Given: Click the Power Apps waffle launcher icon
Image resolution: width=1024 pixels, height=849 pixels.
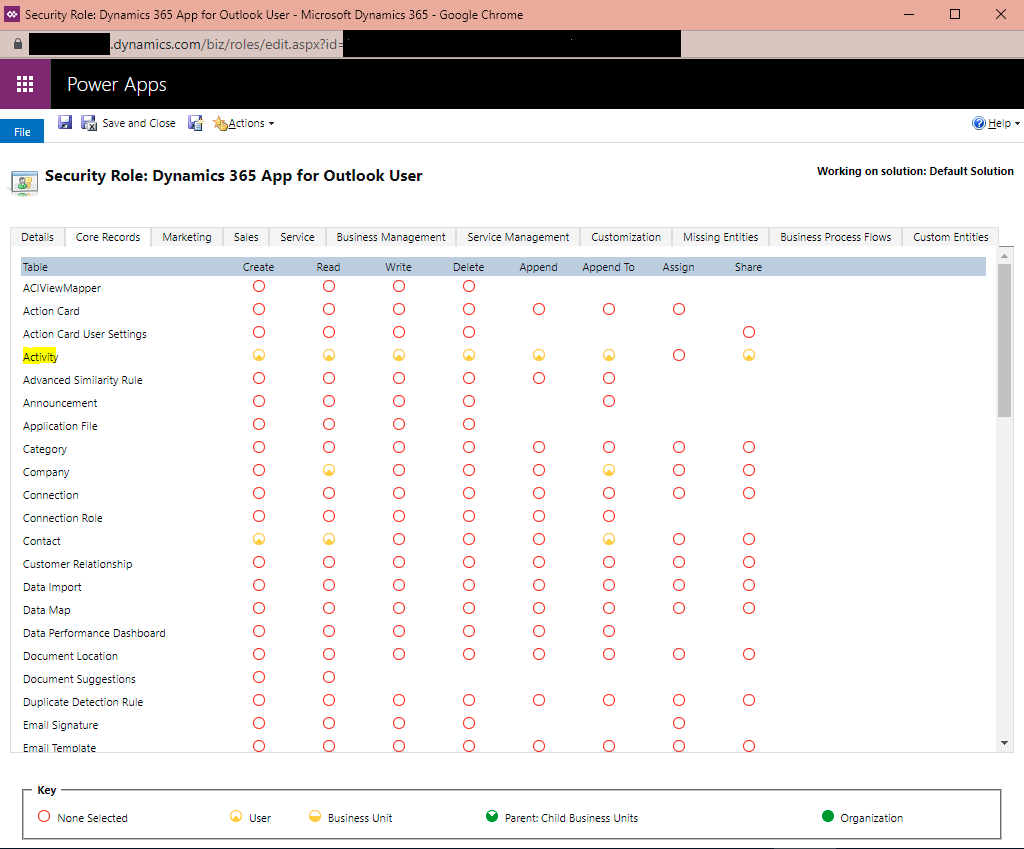Looking at the screenshot, I should [25, 84].
